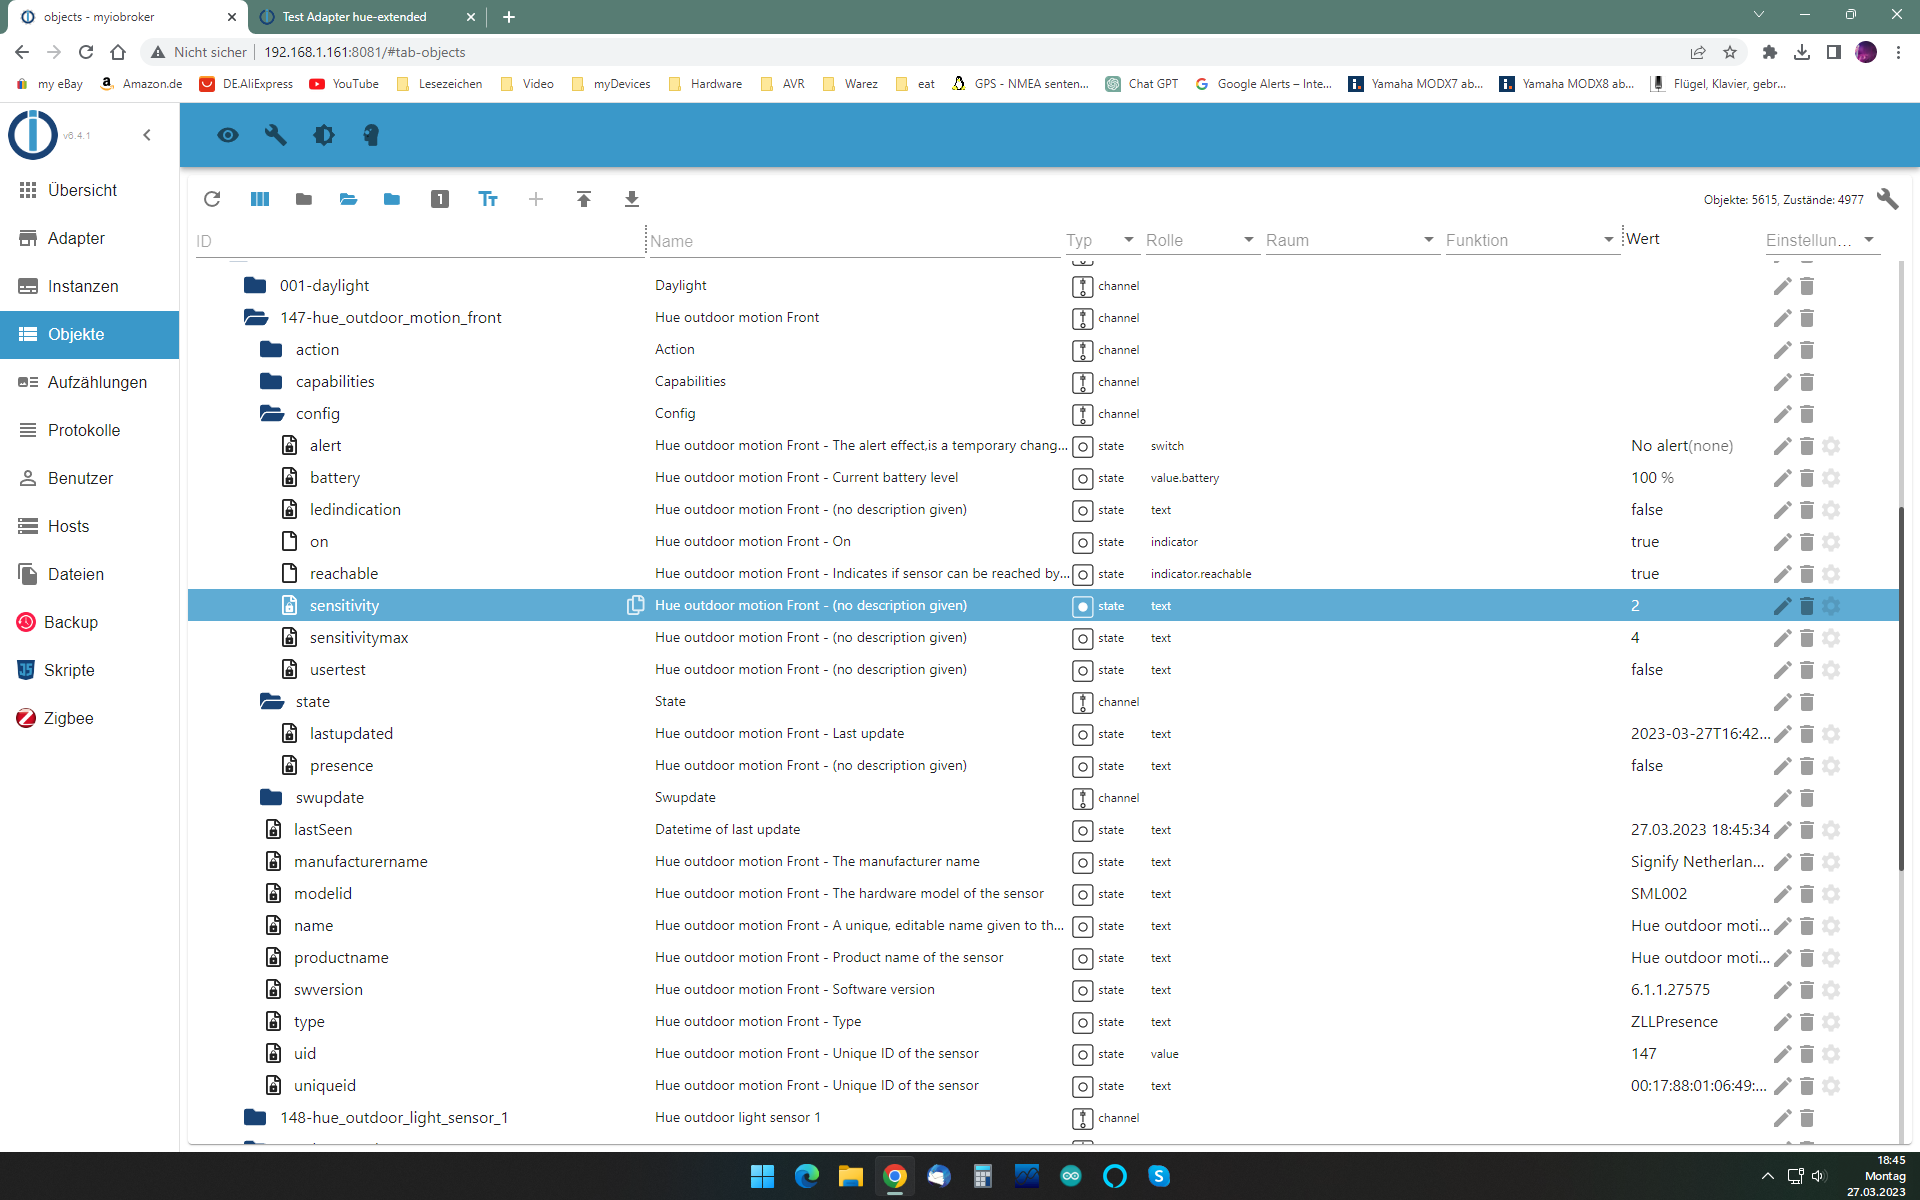Viewport: 1920px width, 1200px height.
Task: Click the ID filter input field
Action: coord(418,241)
